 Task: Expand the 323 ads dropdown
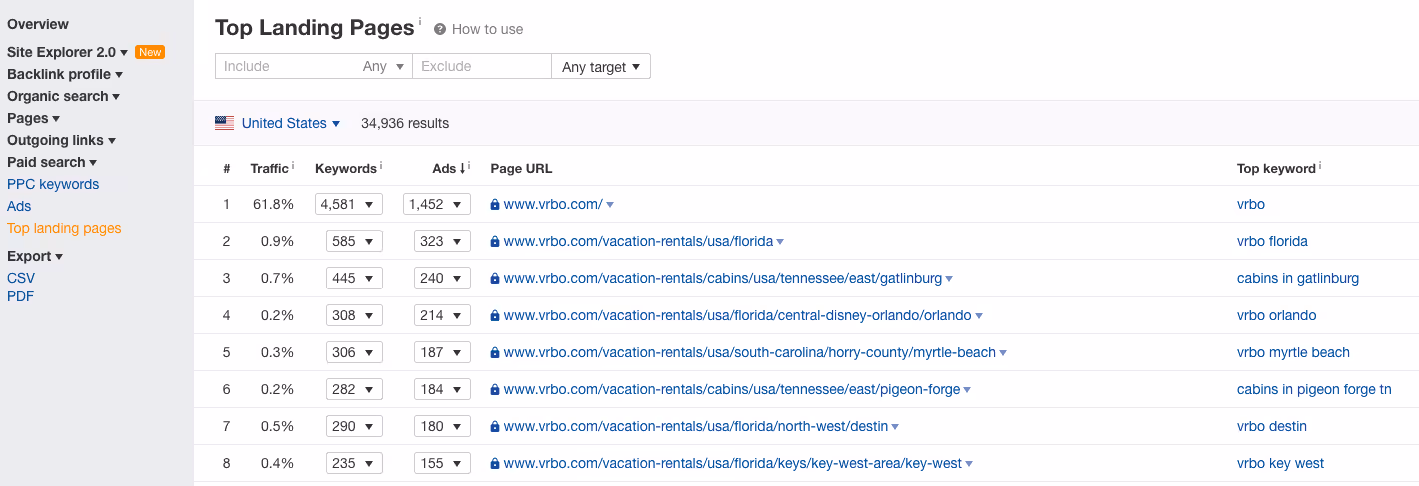tap(442, 241)
